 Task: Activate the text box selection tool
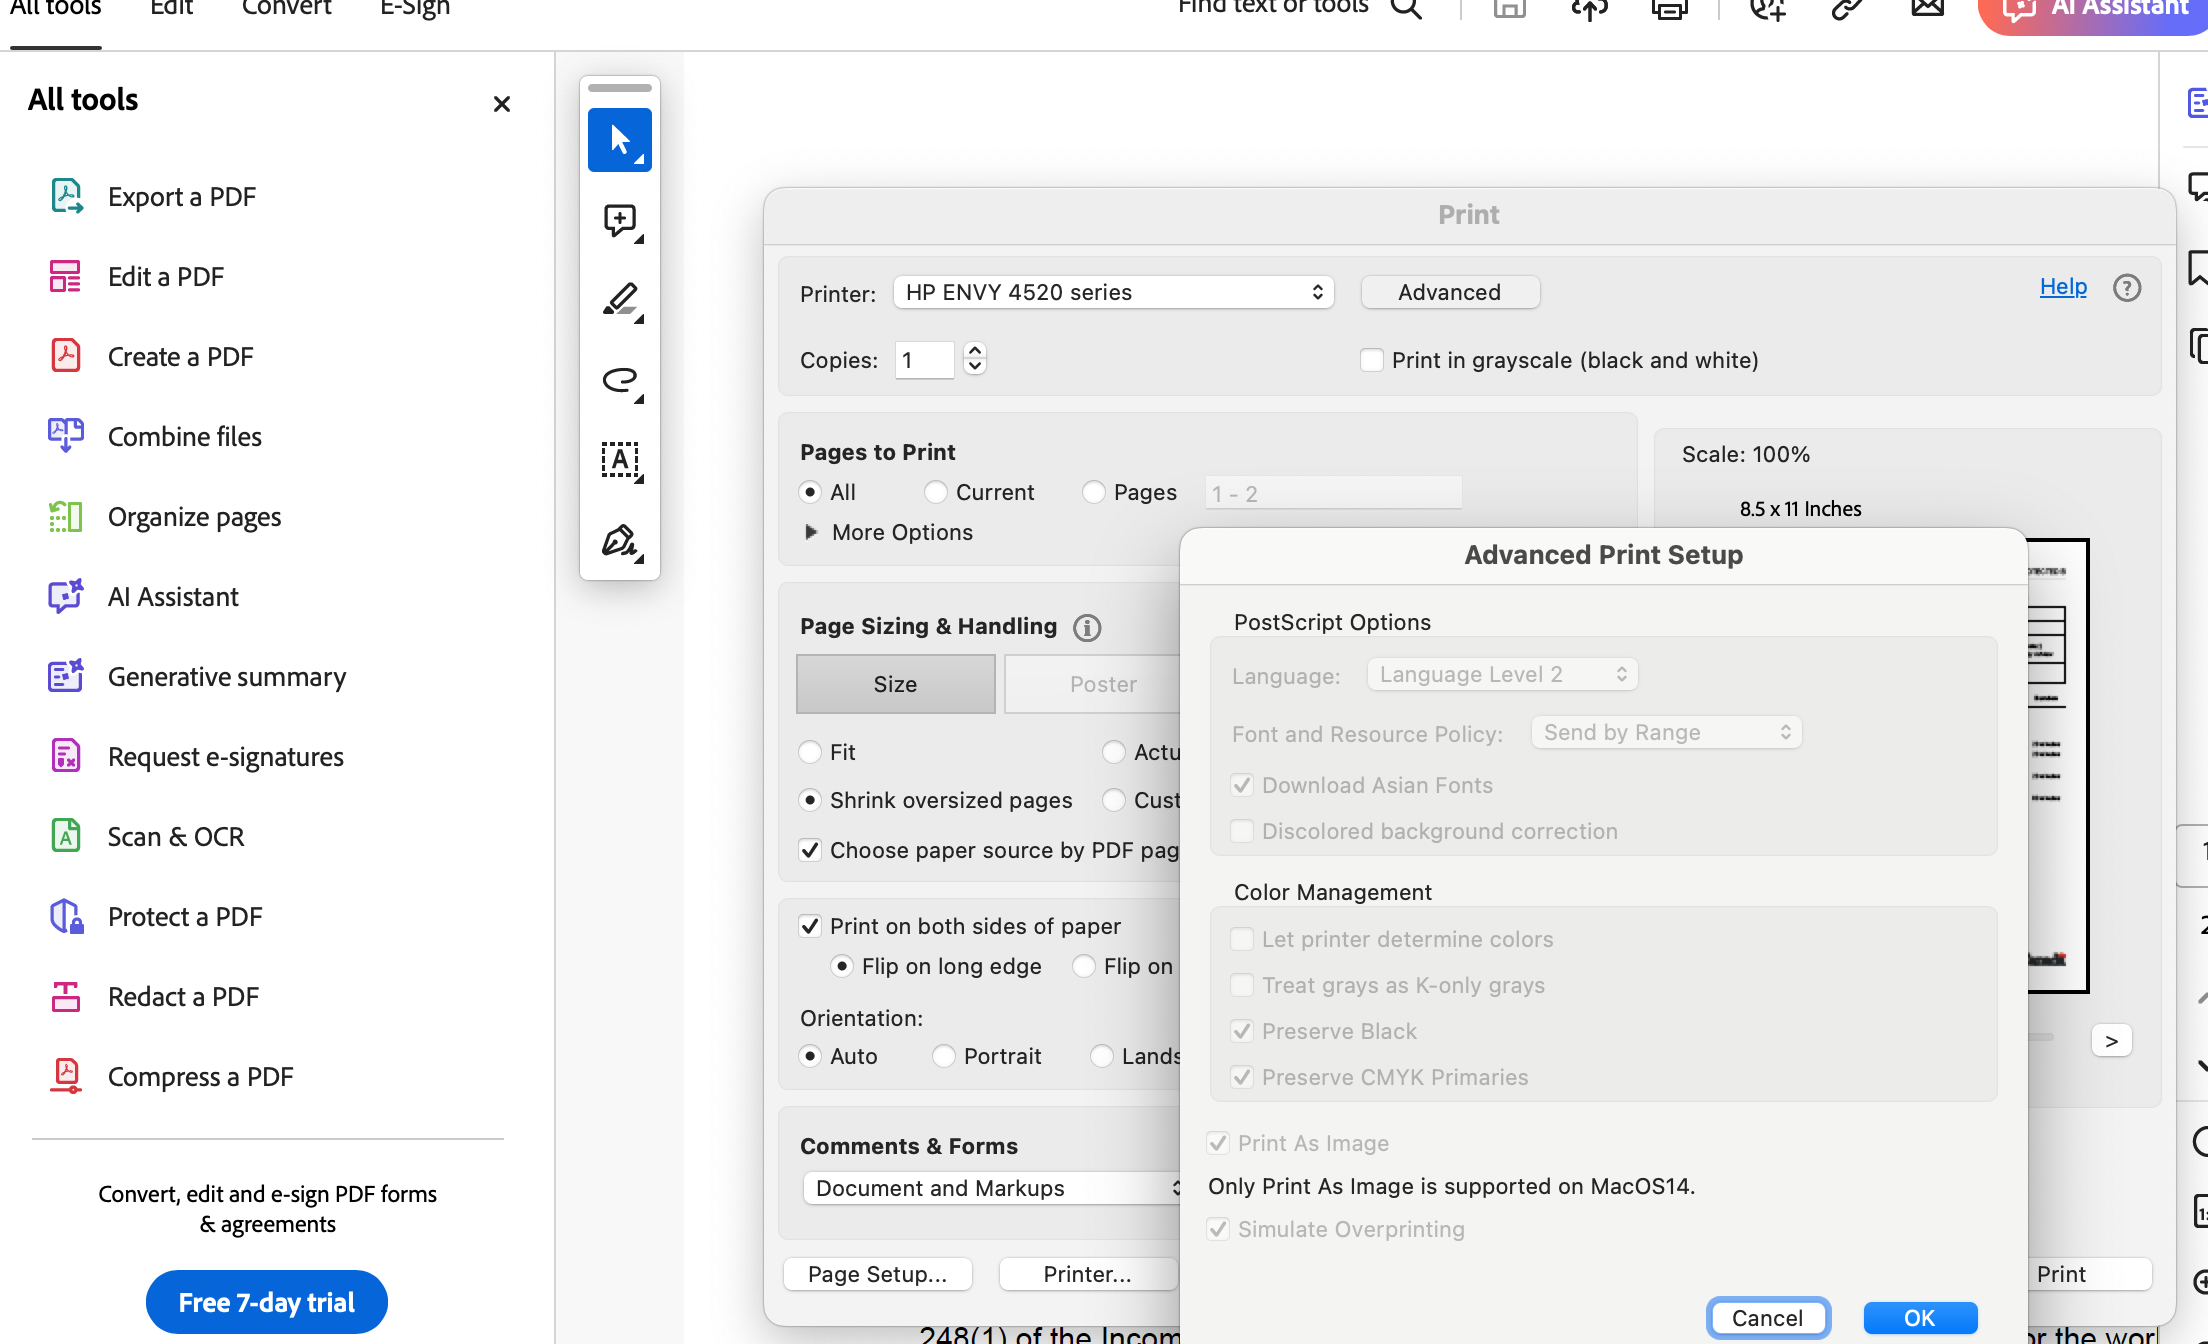[x=619, y=460]
